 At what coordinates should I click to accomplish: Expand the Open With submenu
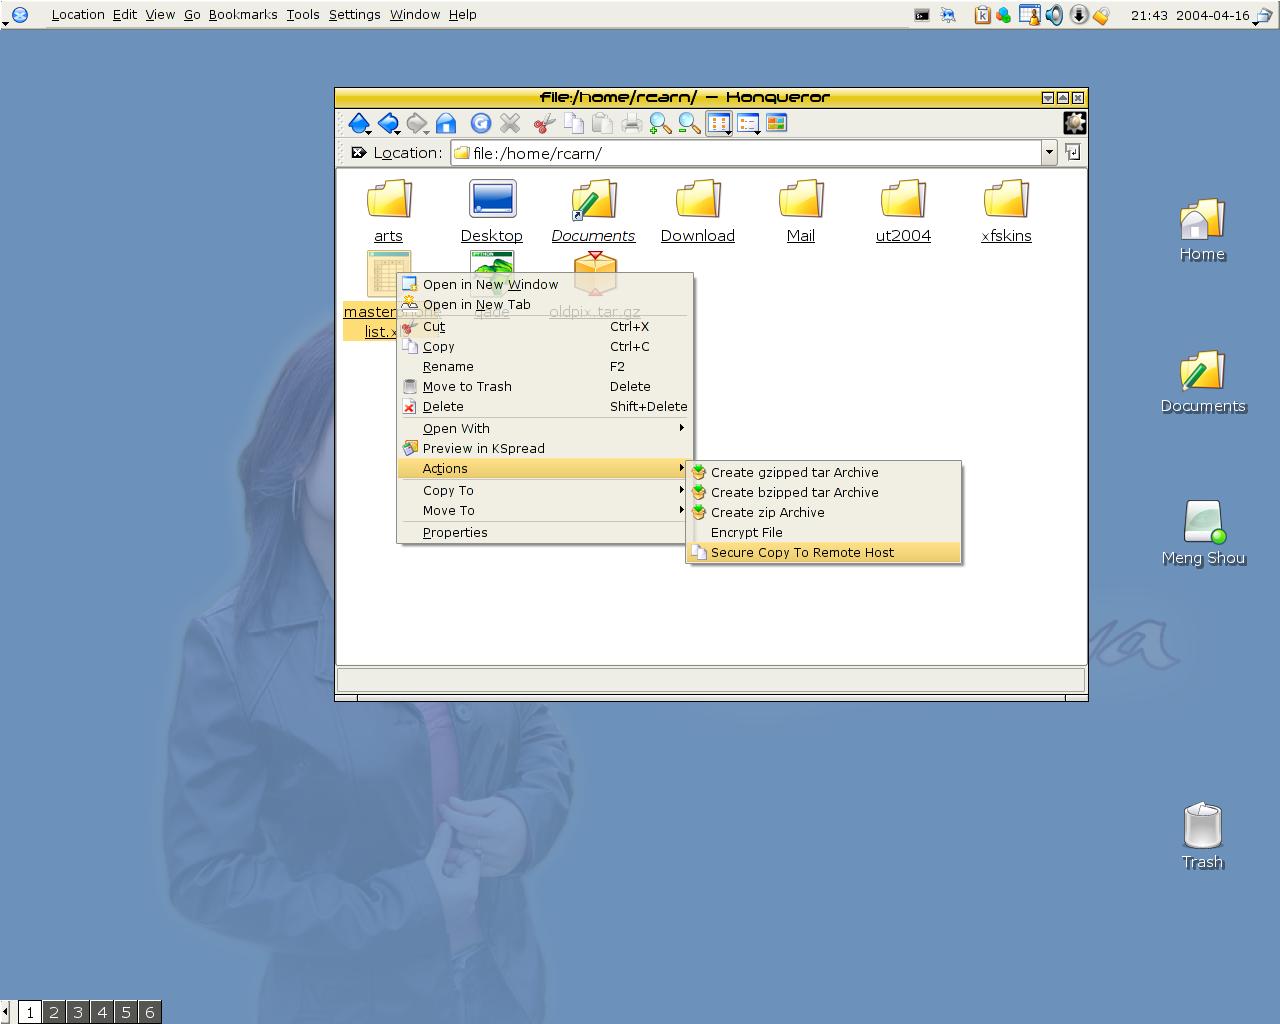[544, 428]
